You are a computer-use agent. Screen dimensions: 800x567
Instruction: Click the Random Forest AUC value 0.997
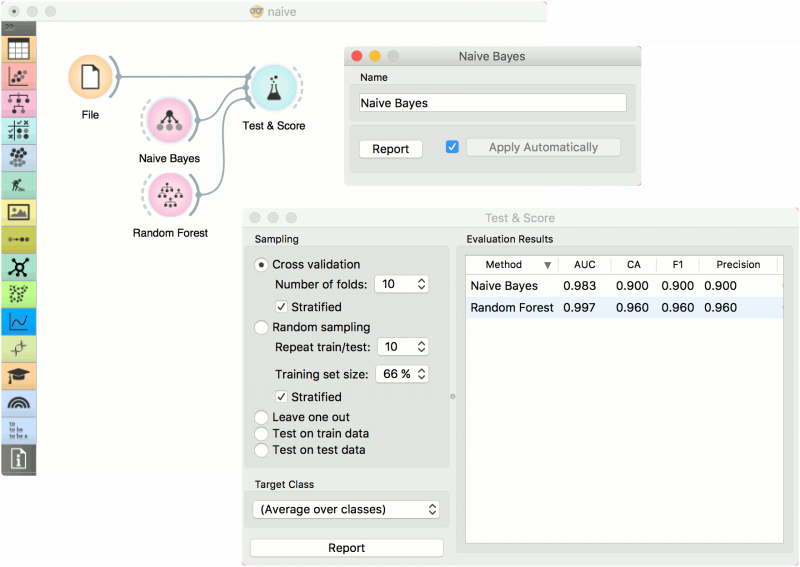(x=579, y=308)
